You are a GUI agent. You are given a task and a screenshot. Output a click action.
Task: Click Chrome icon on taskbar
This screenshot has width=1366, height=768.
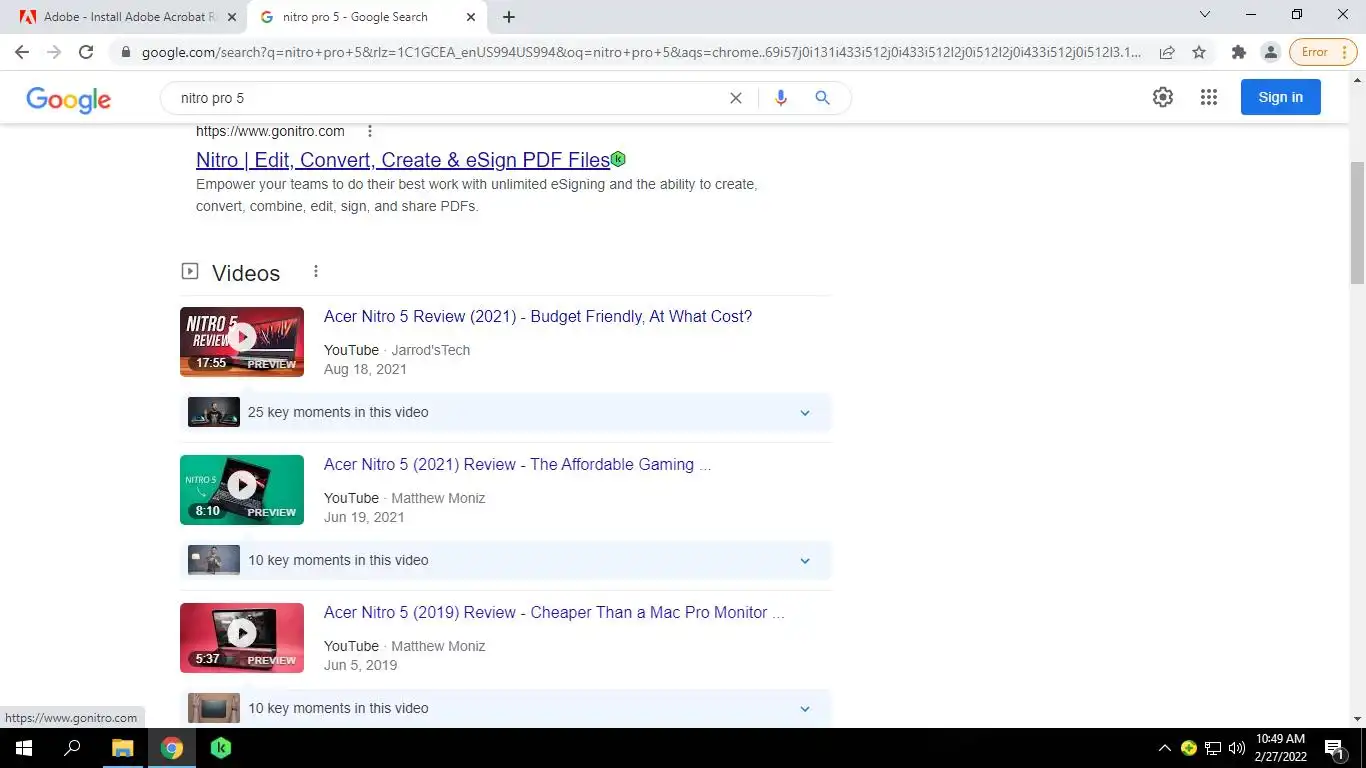(172, 748)
